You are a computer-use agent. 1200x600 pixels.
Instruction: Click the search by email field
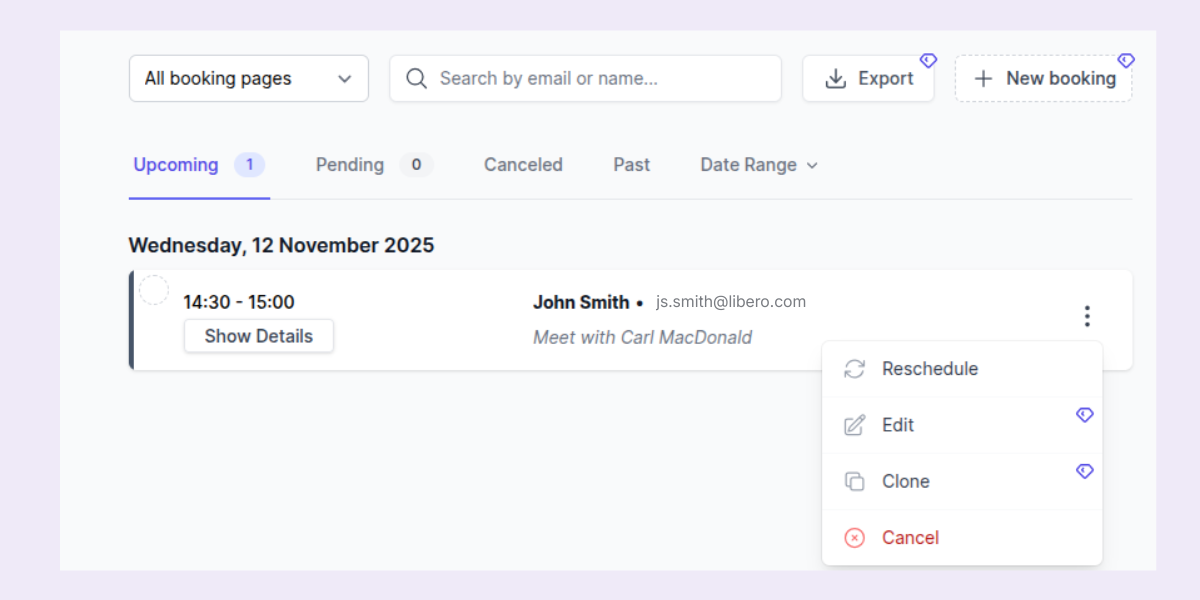[585, 78]
